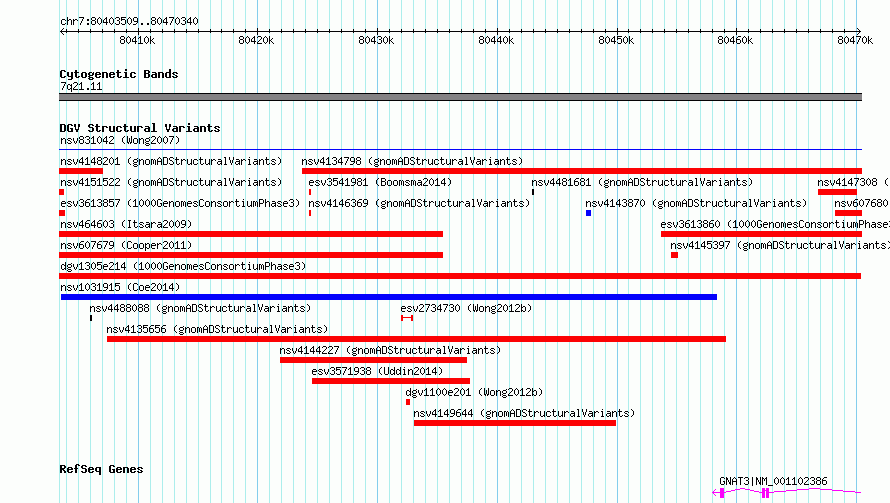The width and height of the screenshot is (890, 503).
Task: Select nsv4149644 gnomAD variant label
Action: pos(524,413)
